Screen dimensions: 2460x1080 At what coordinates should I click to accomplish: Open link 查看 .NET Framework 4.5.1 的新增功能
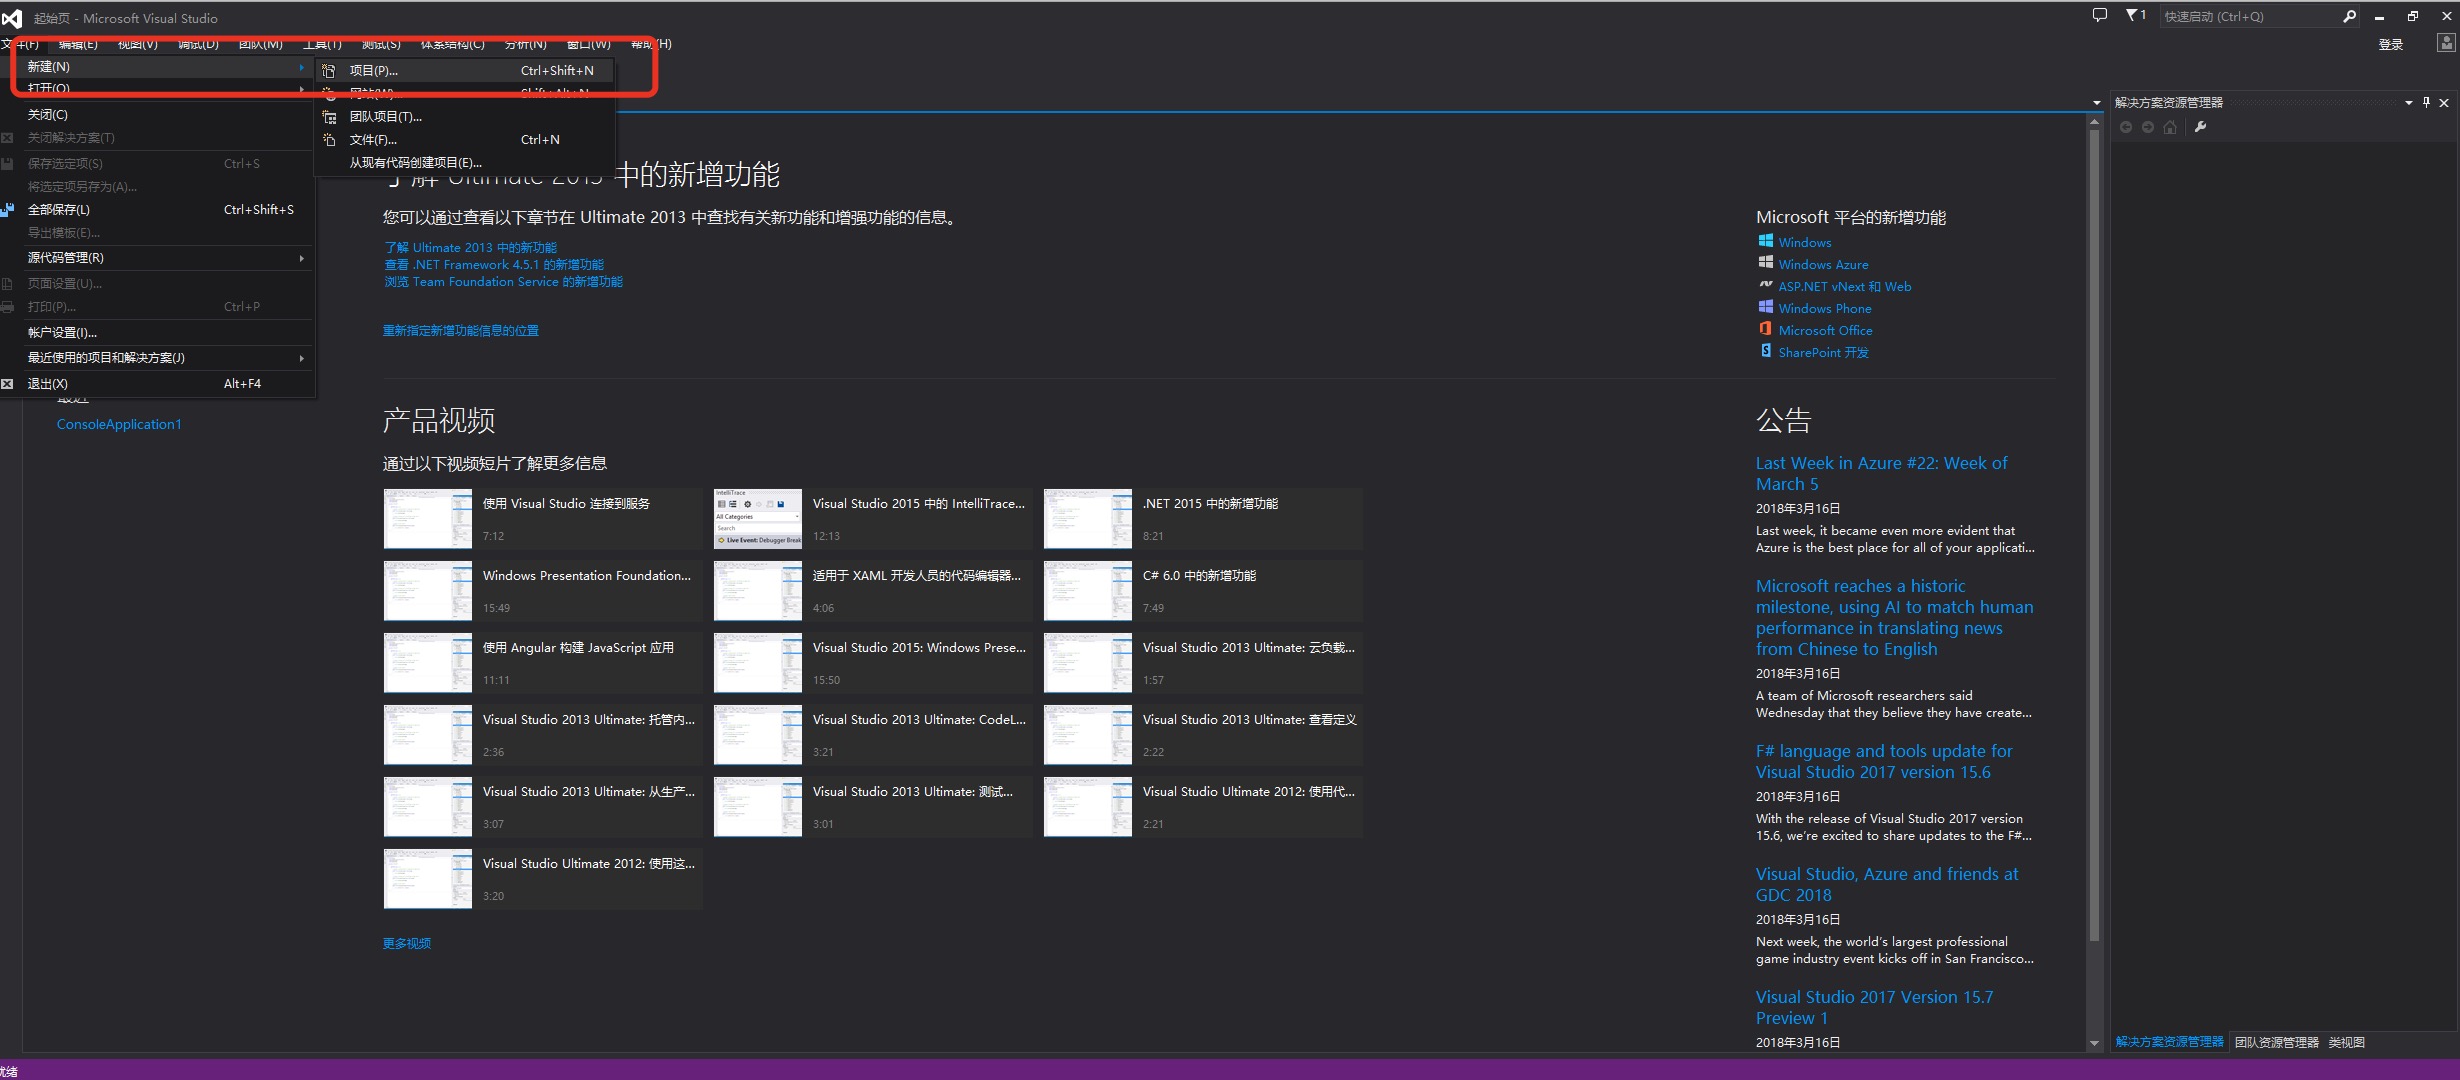(x=494, y=264)
